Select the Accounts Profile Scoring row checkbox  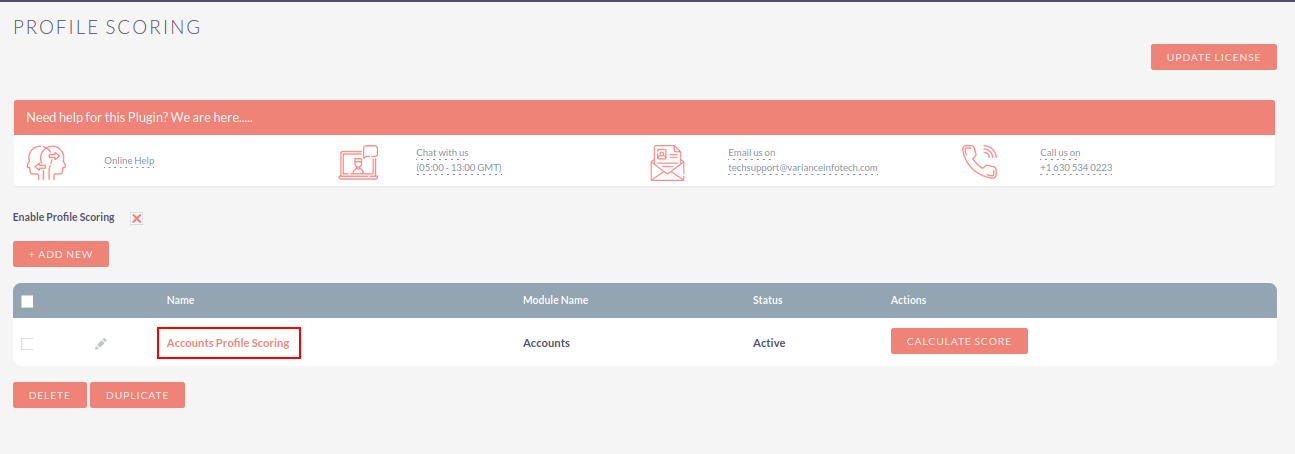click(x=27, y=344)
